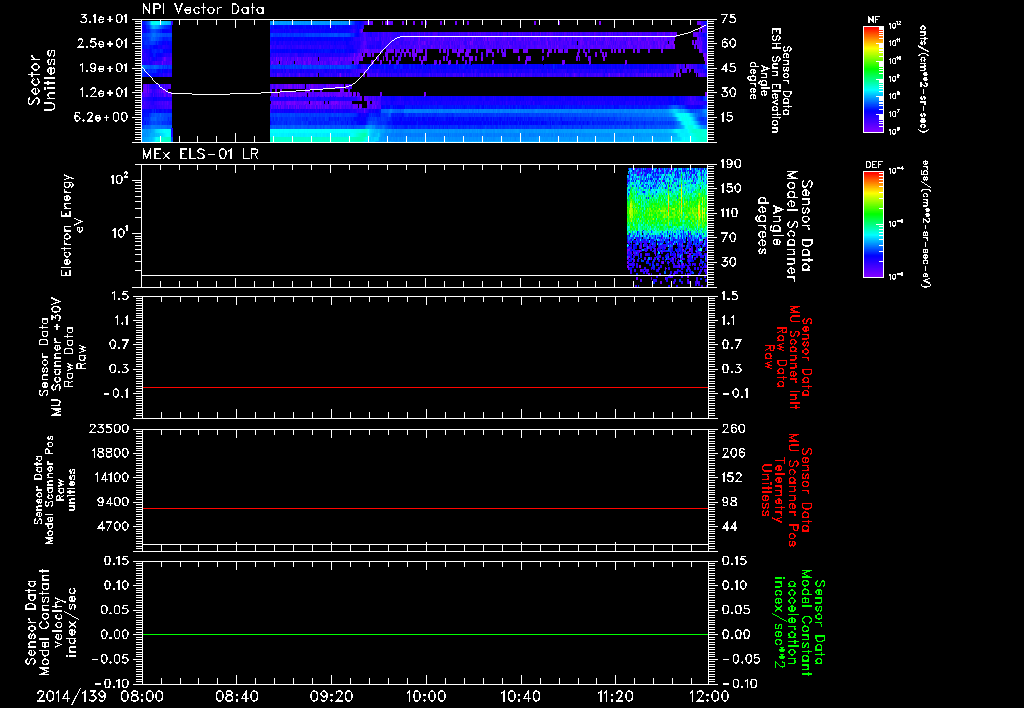Select the 'NPI Vector Data' panel title
1024x708 pixels.
click(204, 9)
